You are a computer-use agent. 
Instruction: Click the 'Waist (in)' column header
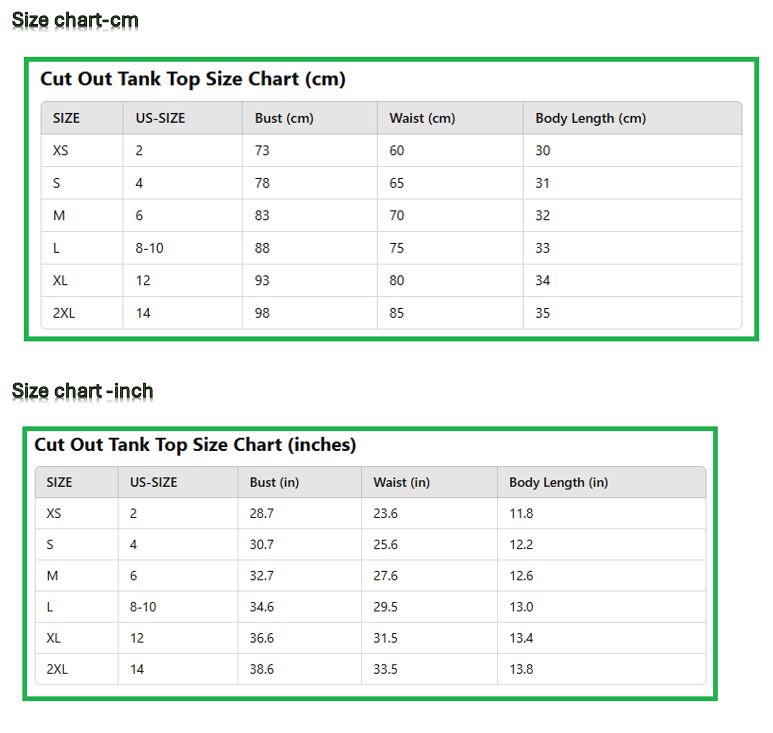pyautogui.click(x=401, y=482)
